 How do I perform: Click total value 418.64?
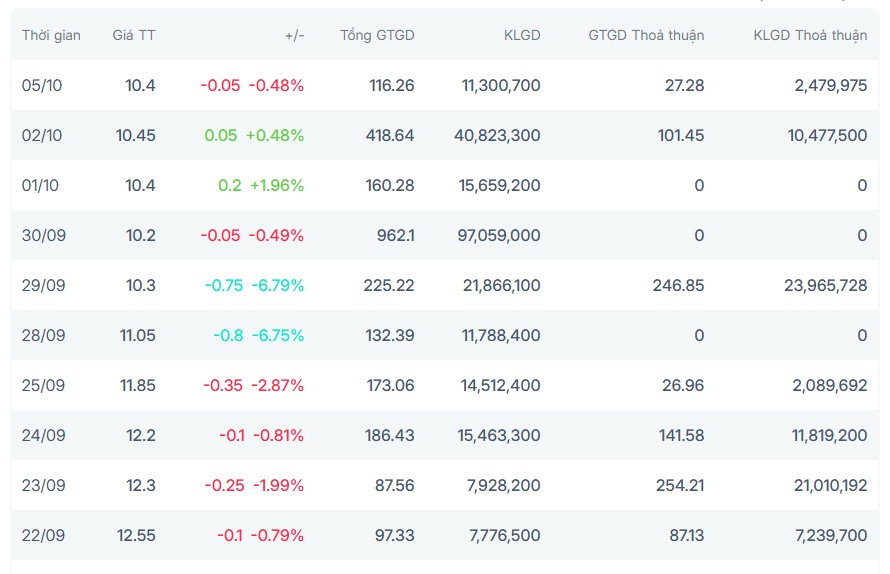coord(390,135)
